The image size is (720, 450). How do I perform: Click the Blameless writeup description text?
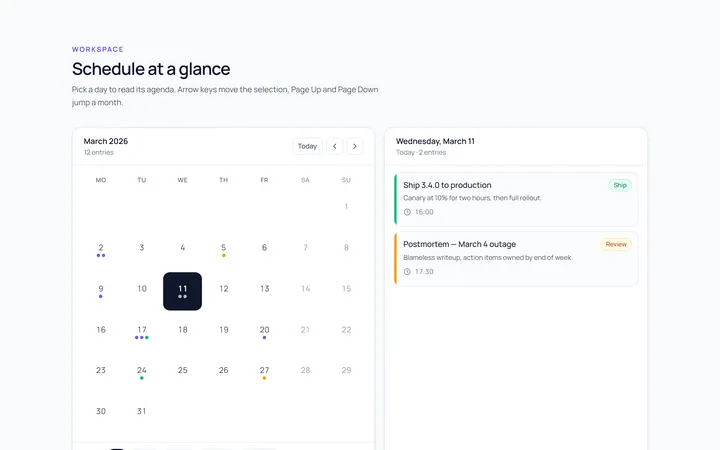(x=488, y=258)
